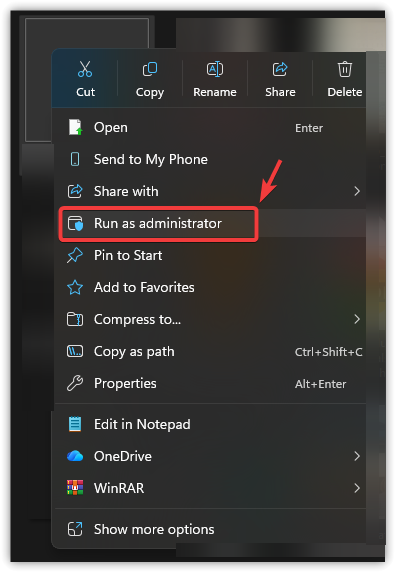Choose Edit in Notepad
Image resolution: width=395 pixels, height=572 pixels.
pyautogui.click(x=210, y=424)
